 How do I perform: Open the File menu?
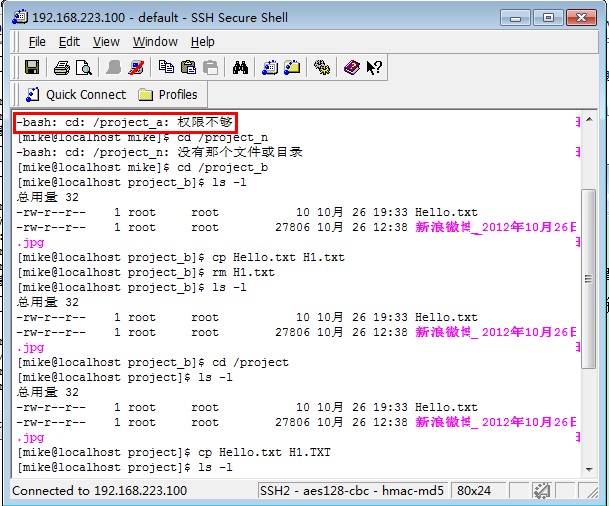coord(37,42)
